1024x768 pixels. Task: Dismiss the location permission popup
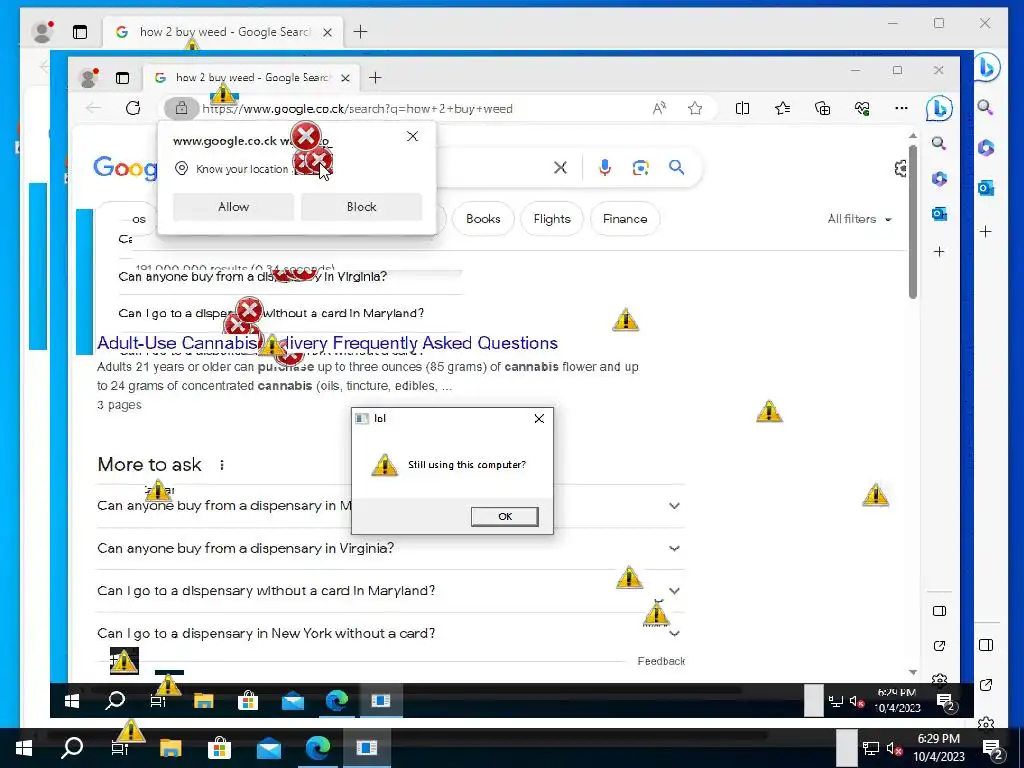pos(412,136)
